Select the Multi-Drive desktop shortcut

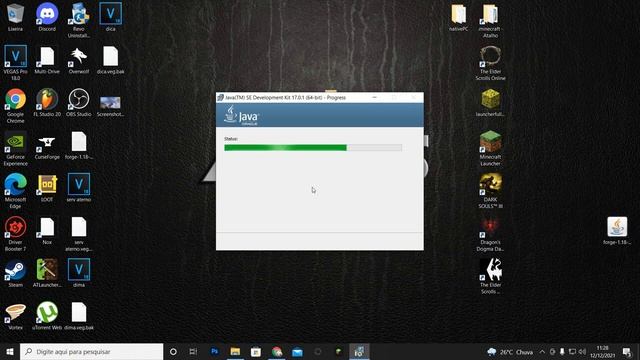click(x=47, y=60)
